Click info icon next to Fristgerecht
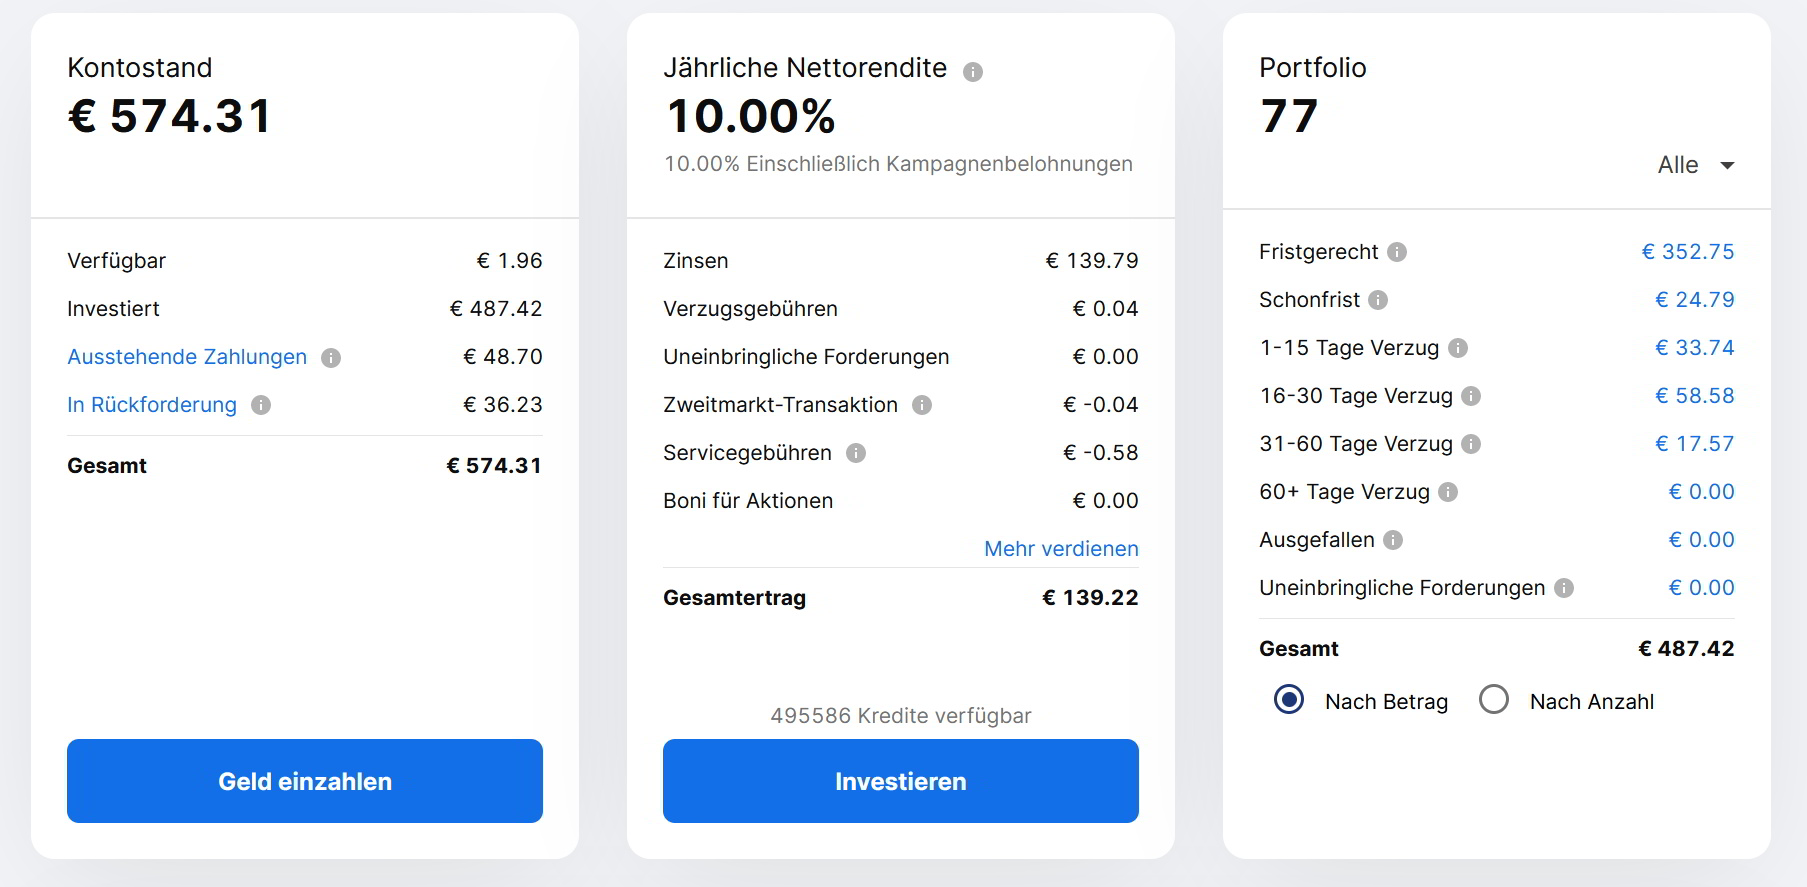 coord(1397,252)
